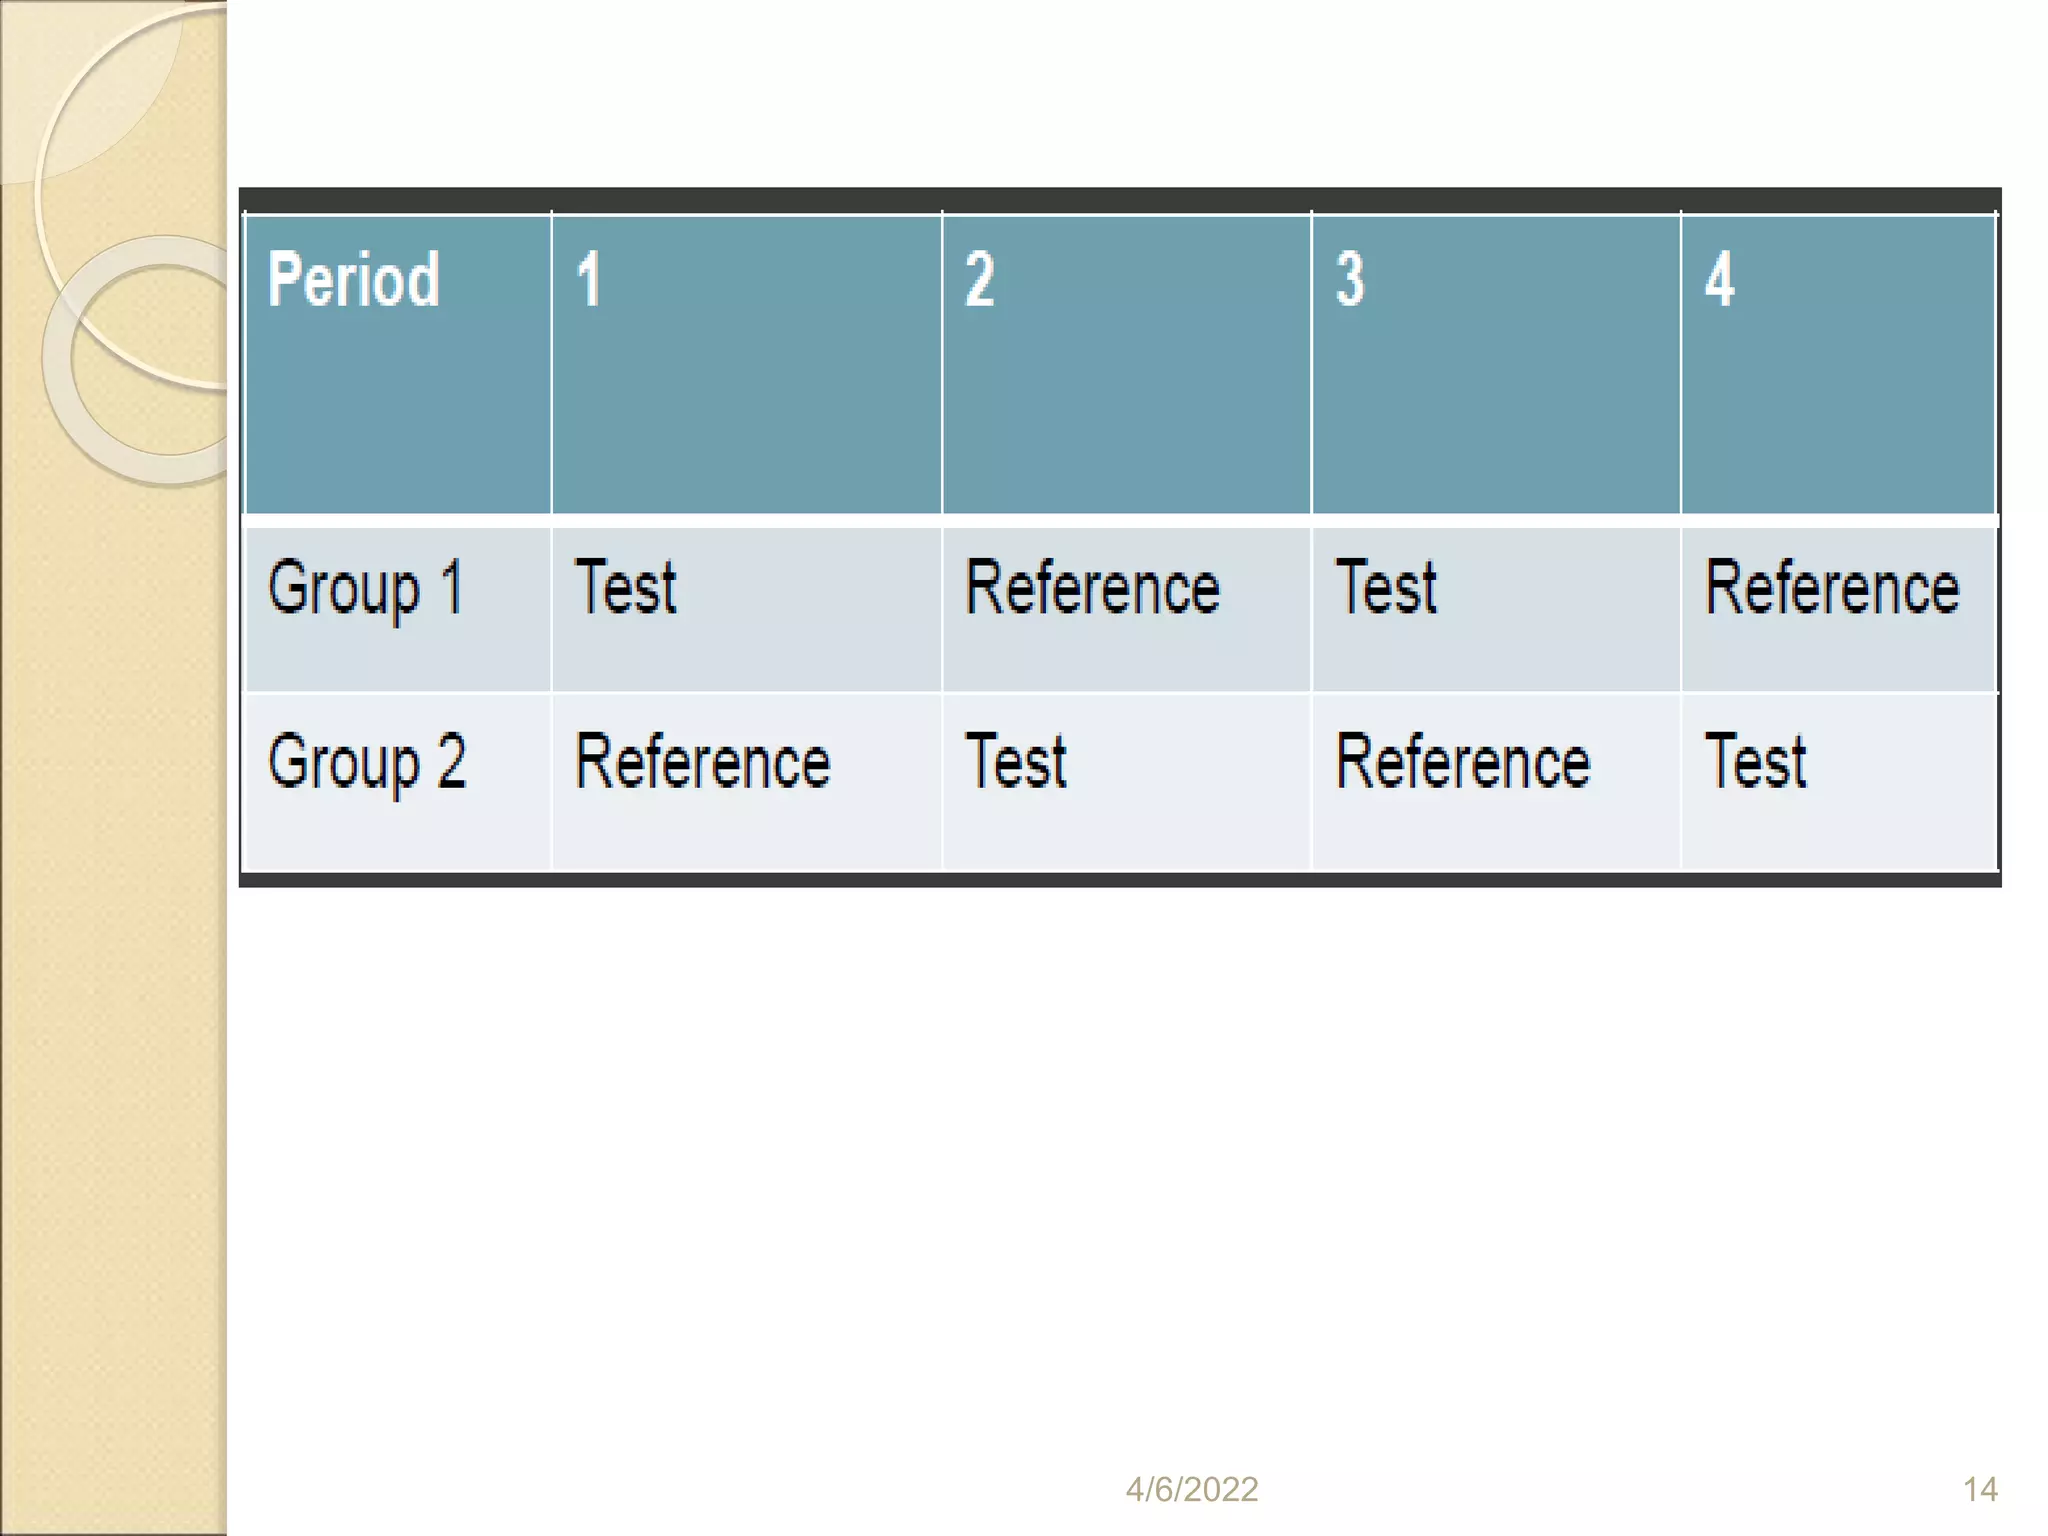The width and height of the screenshot is (2048, 1536).
Task: Click the dark bottom border of the table
Action: pos(1120,880)
